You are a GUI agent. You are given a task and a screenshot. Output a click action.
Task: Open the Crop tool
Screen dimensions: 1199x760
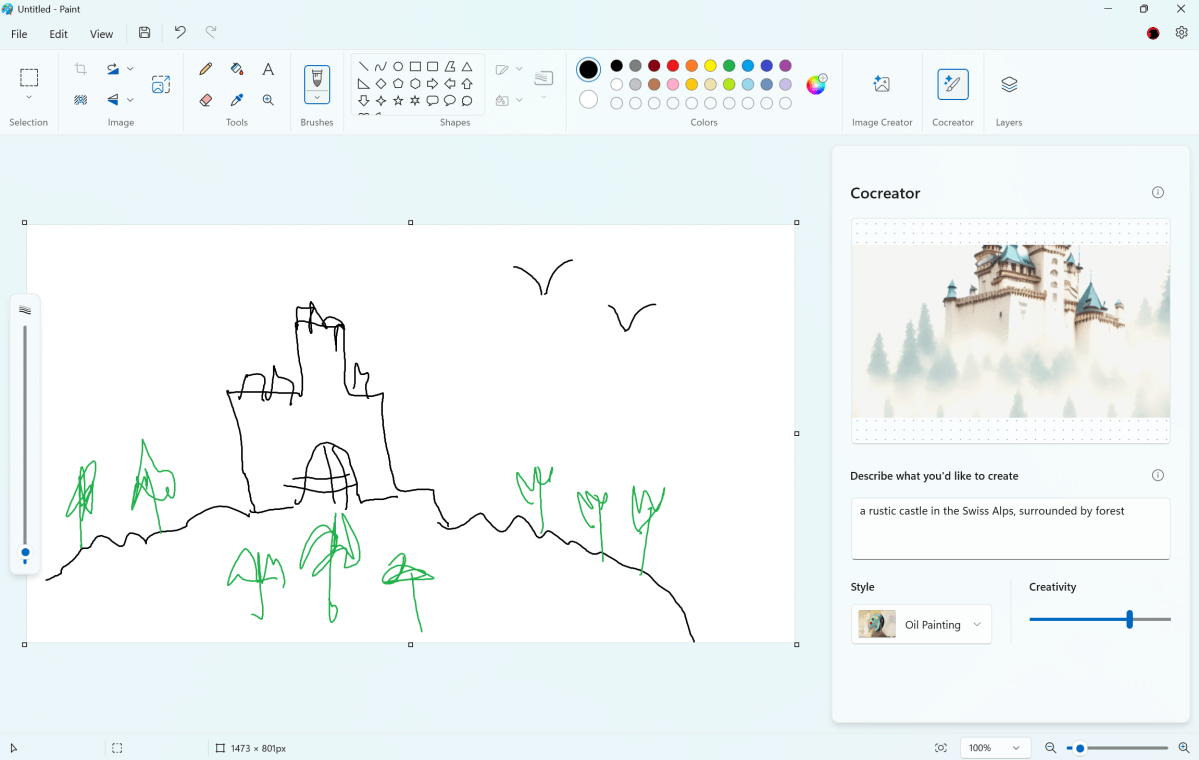[x=80, y=68]
